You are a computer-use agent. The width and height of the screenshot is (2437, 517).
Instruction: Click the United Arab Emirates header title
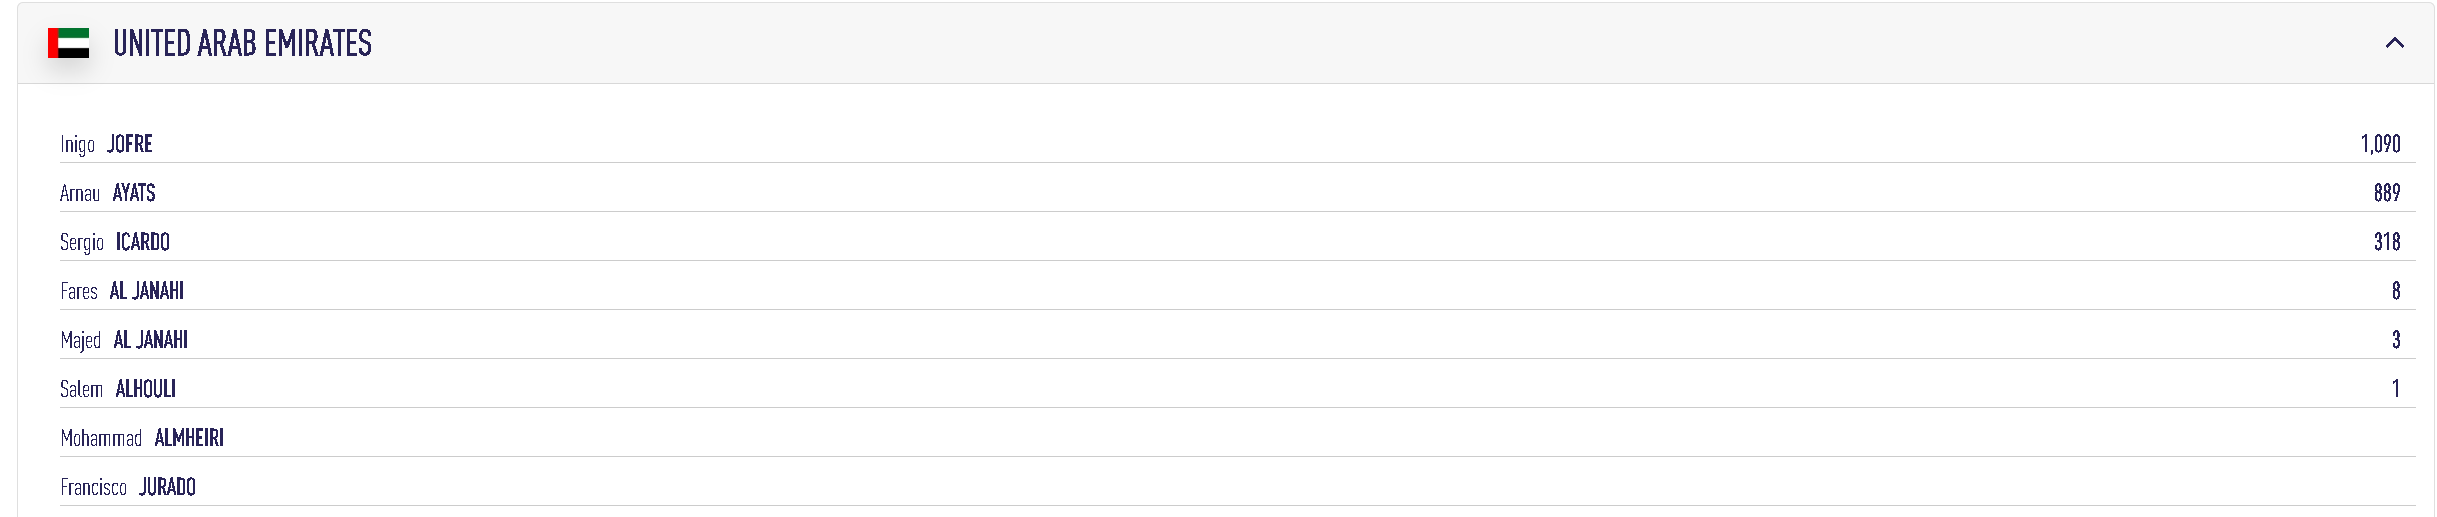click(242, 43)
